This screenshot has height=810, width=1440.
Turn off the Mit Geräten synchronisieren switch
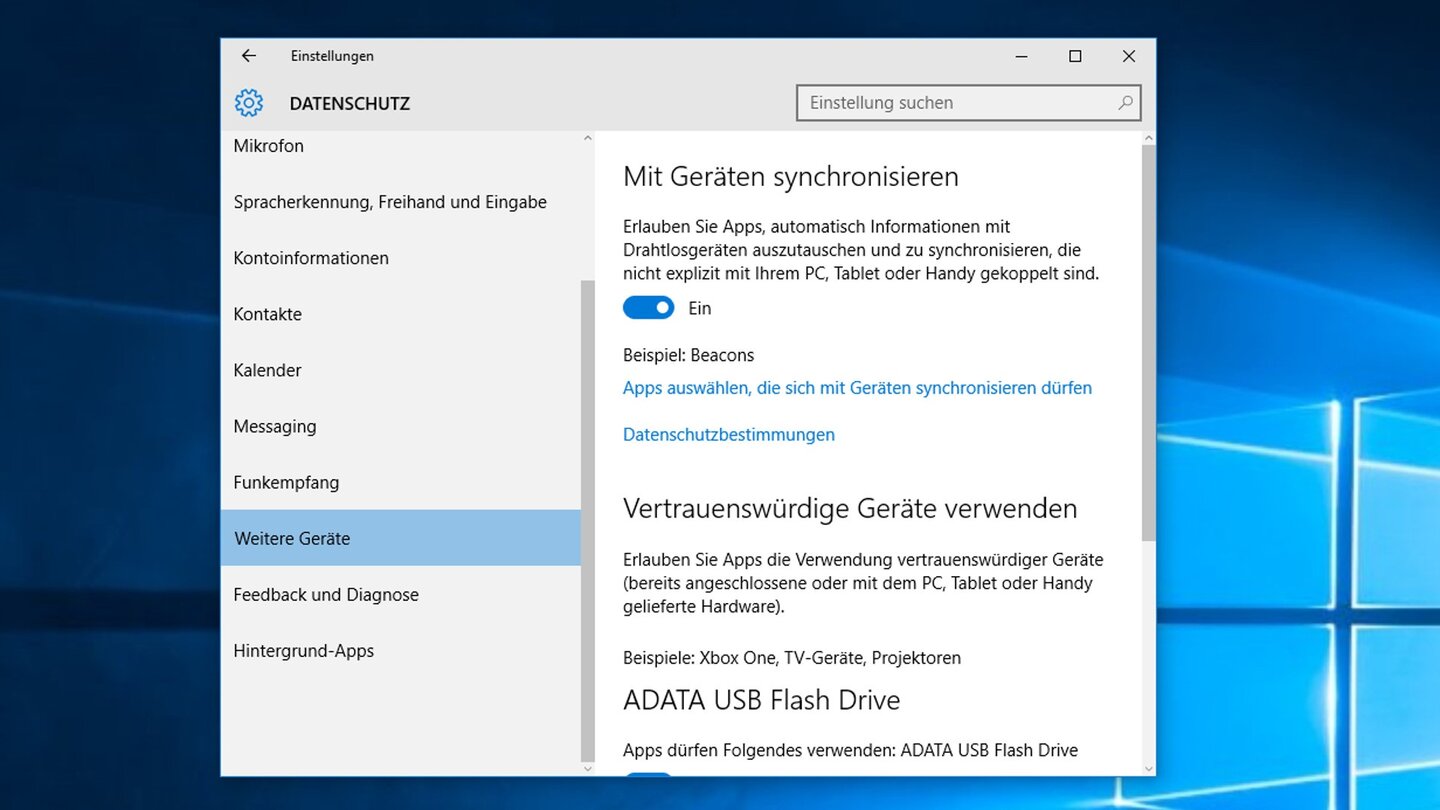point(648,308)
